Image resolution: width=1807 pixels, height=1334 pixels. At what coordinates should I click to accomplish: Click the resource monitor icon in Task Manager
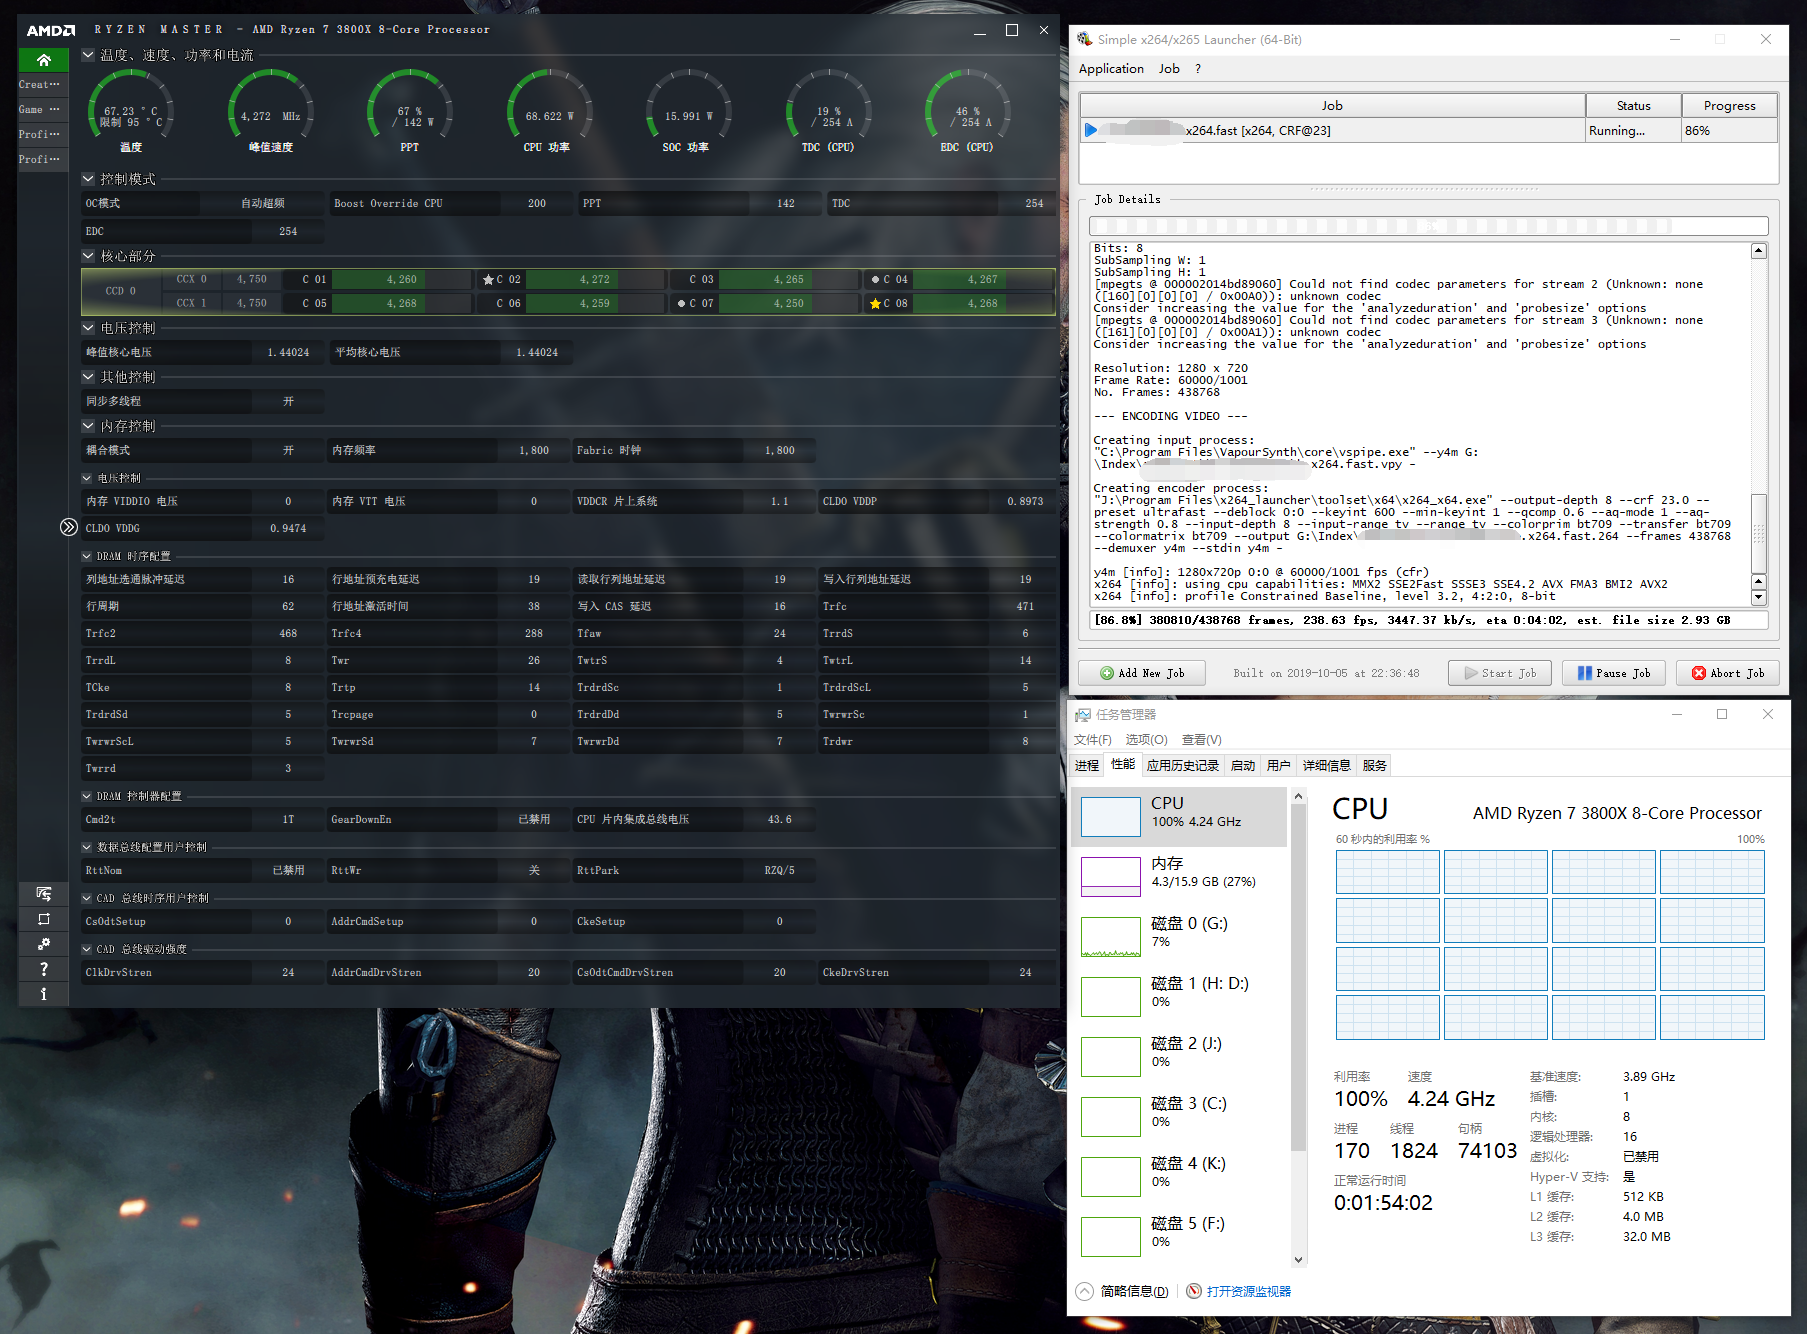(1194, 1291)
